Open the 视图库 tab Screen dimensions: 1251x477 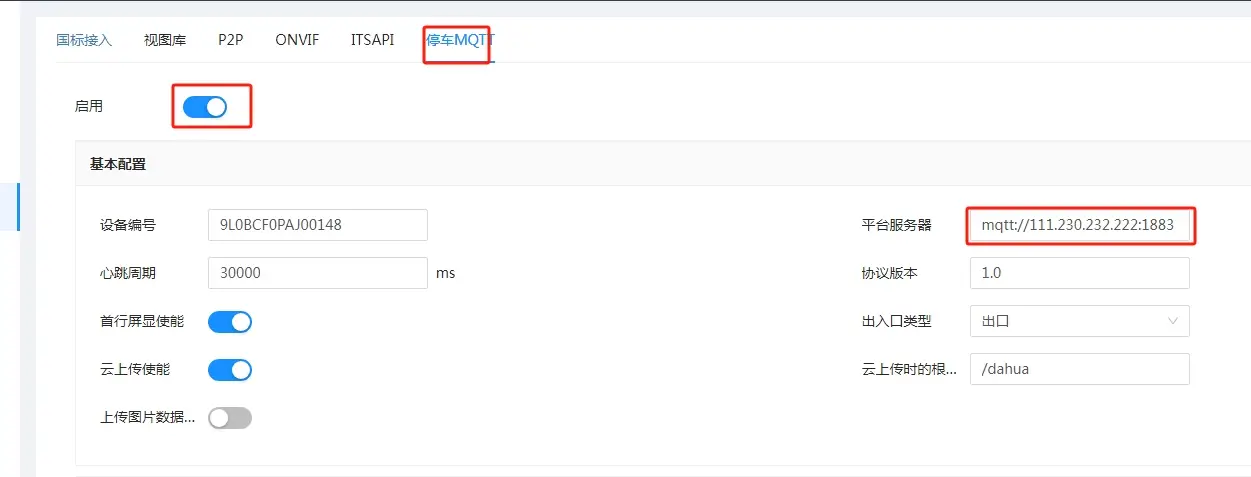(165, 40)
